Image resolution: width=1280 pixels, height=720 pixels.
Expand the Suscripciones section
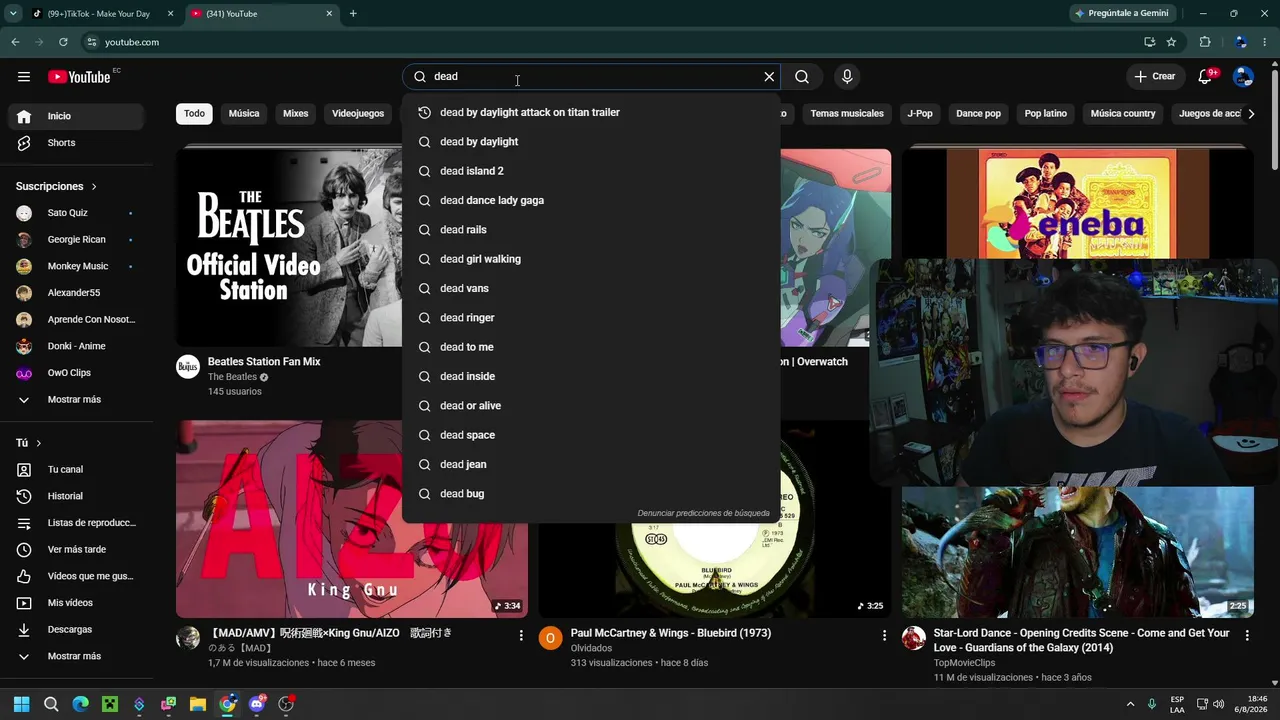pos(57,186)
